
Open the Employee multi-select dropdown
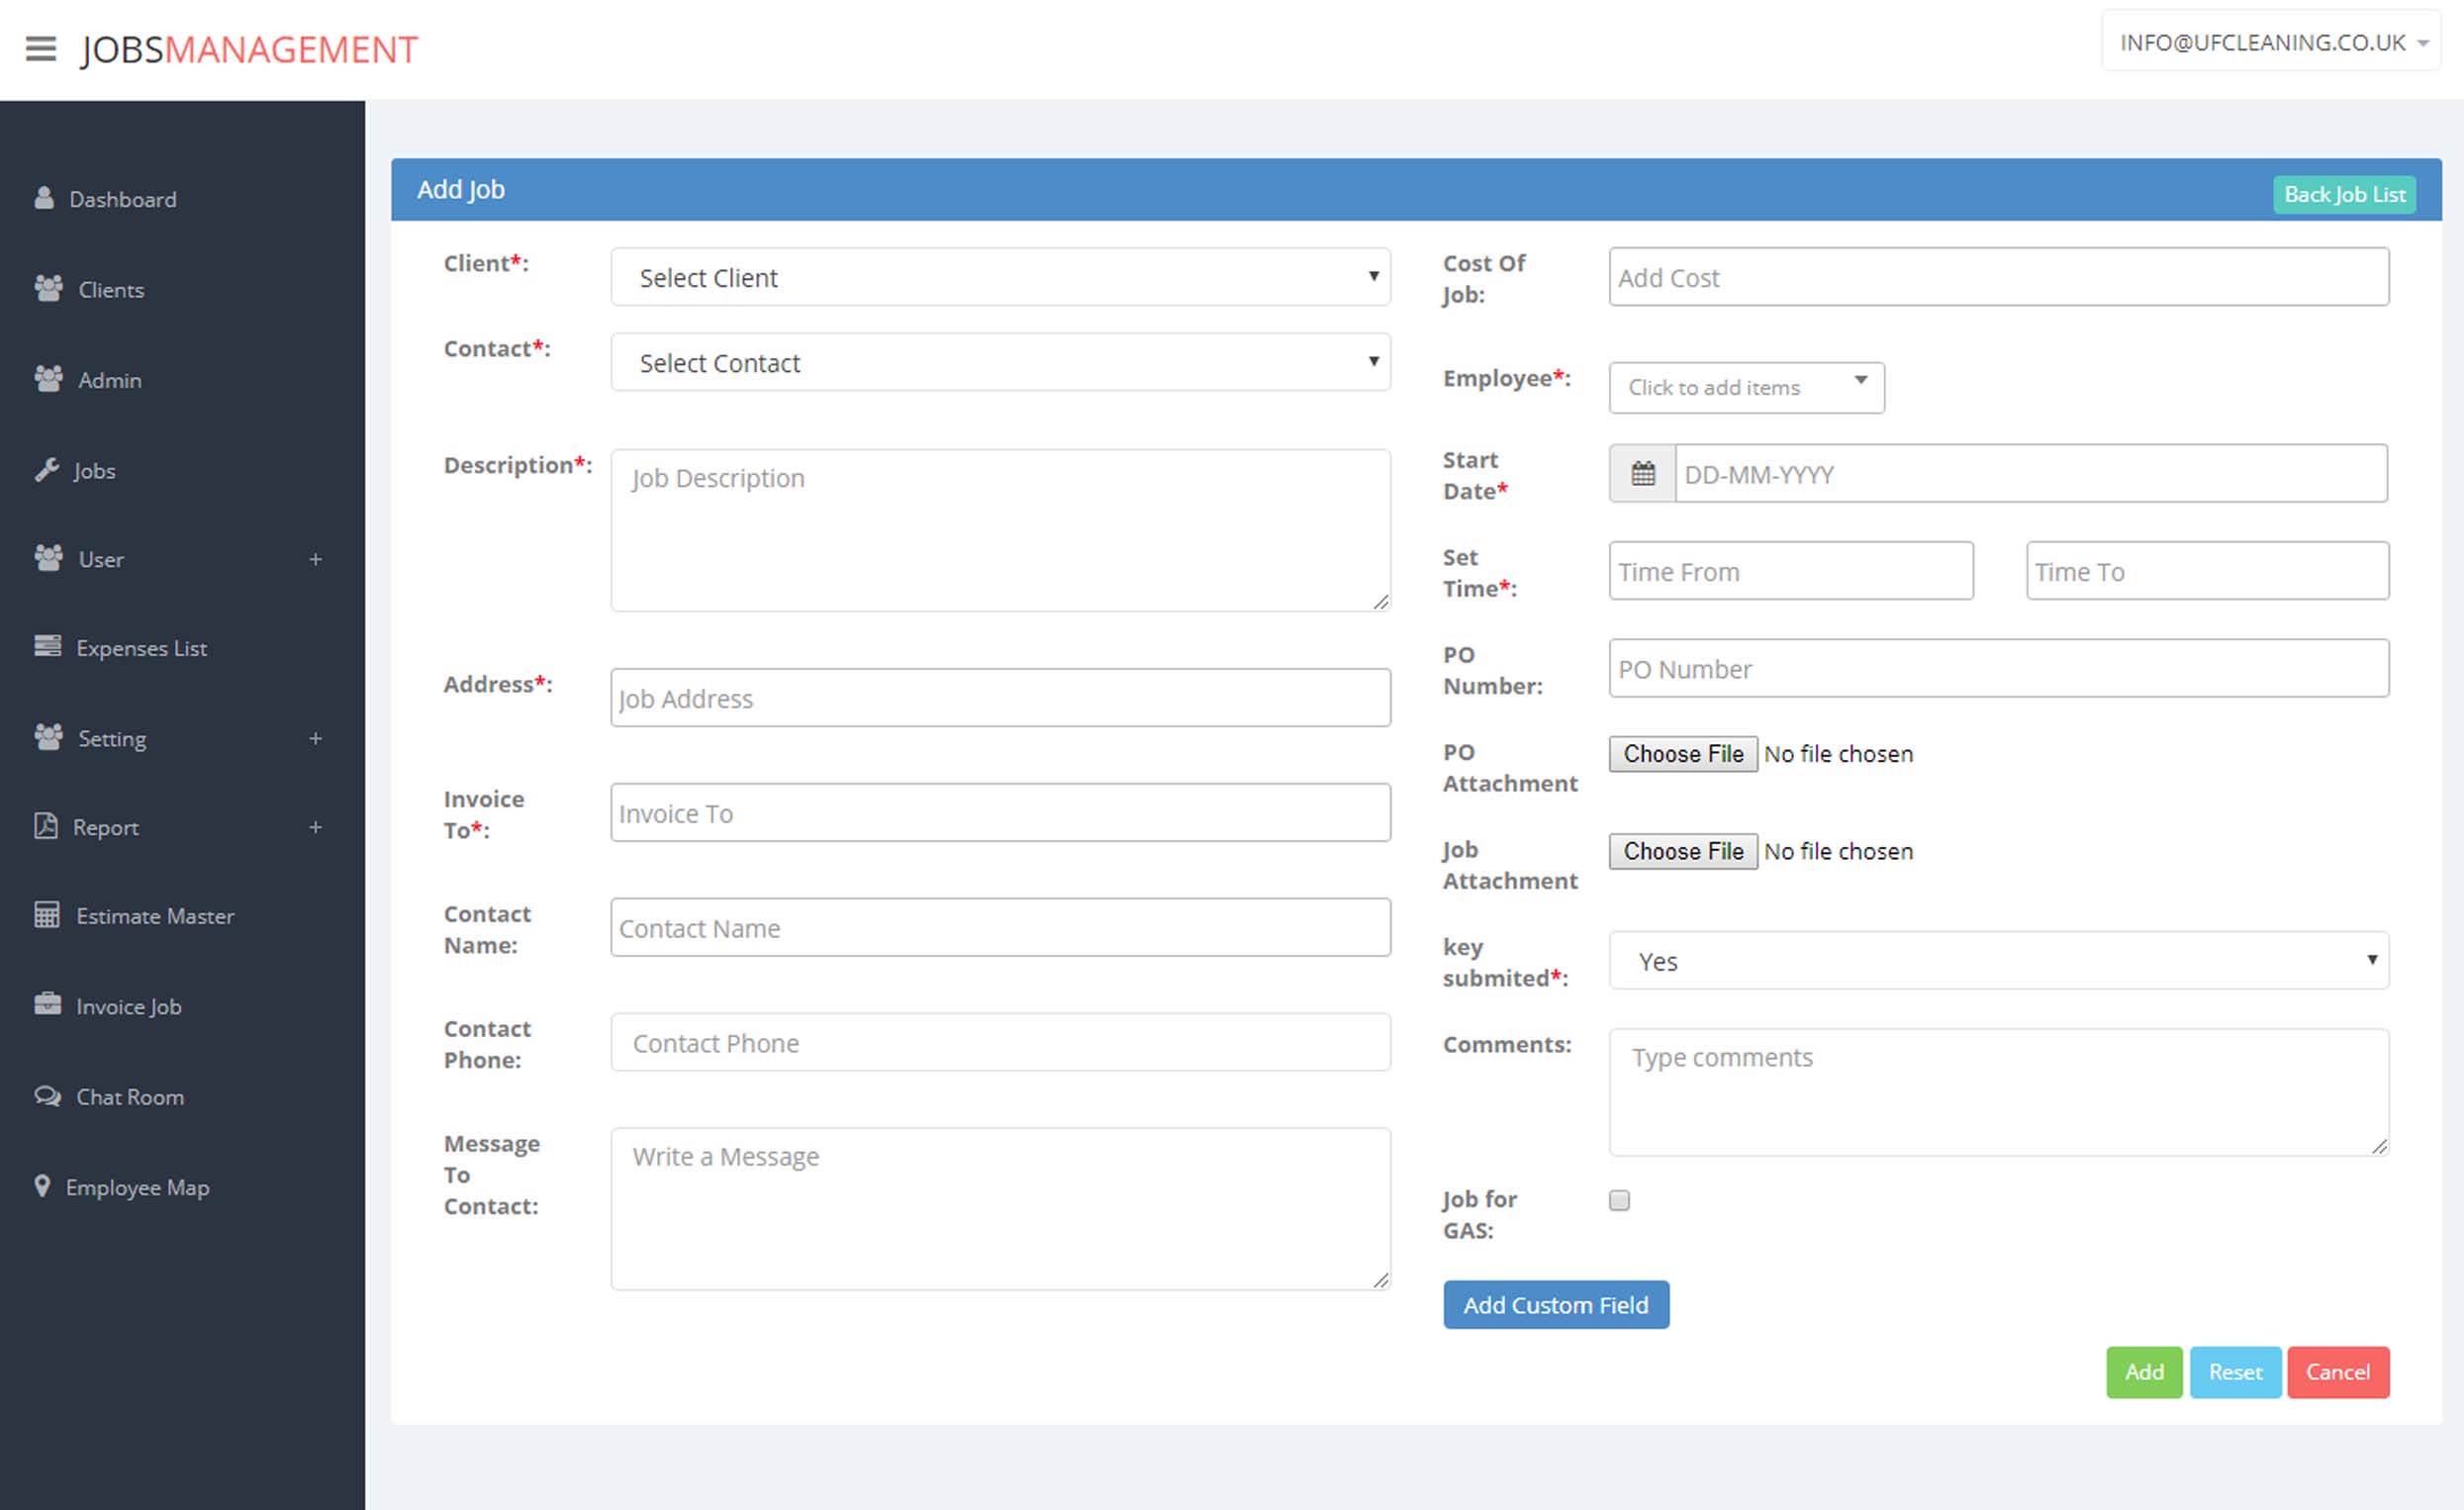(1746, 387)
